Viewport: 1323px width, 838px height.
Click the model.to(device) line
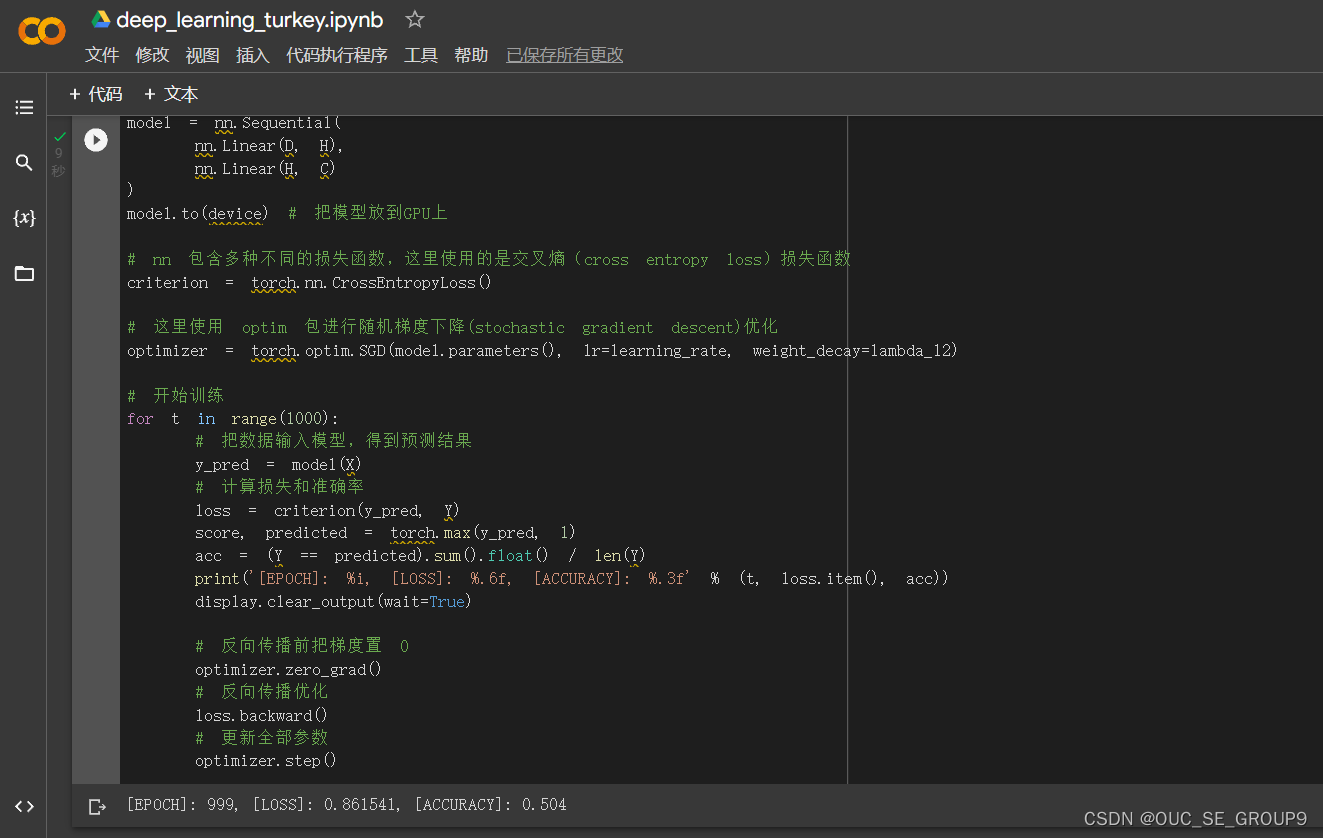pos(198,214)
